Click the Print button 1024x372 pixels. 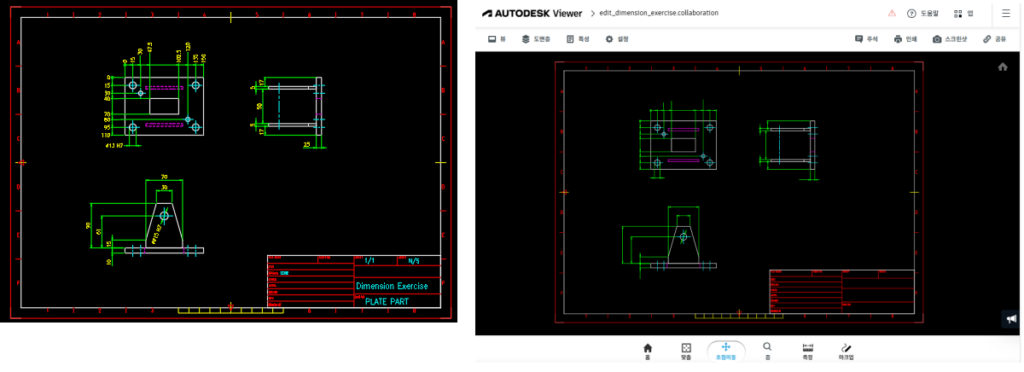905,39
